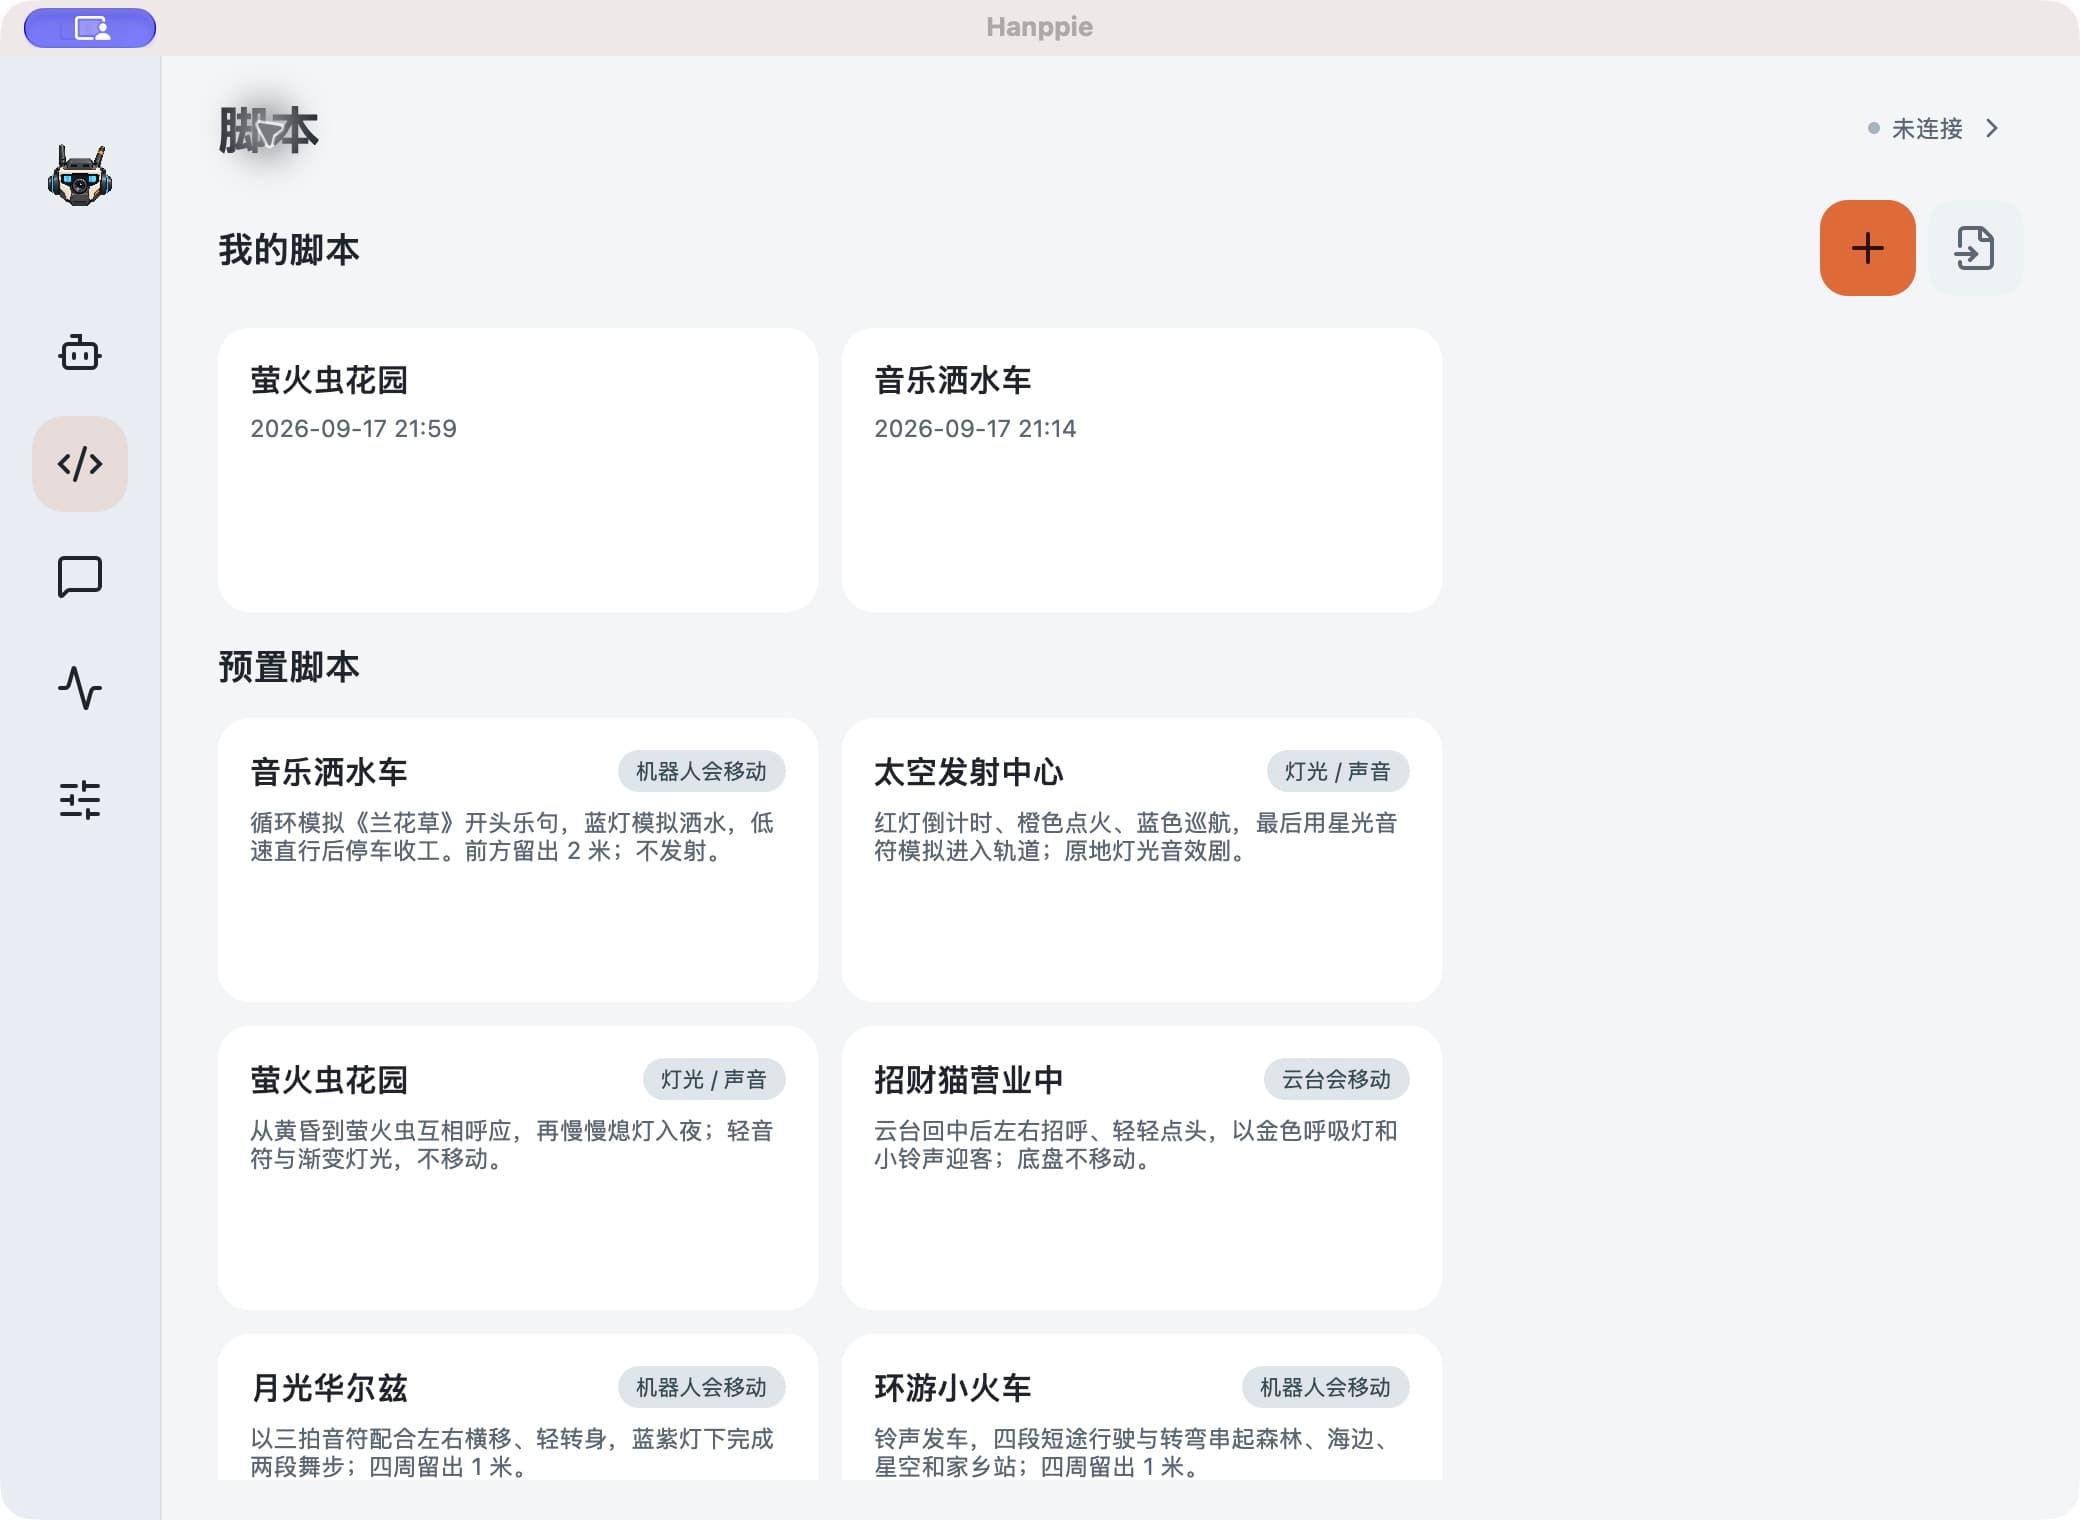Image resolution: width=2080 pixels, height=1520 pixels.
Task: Click the date 2026-09-17 21:14
Action: (975, 429)
